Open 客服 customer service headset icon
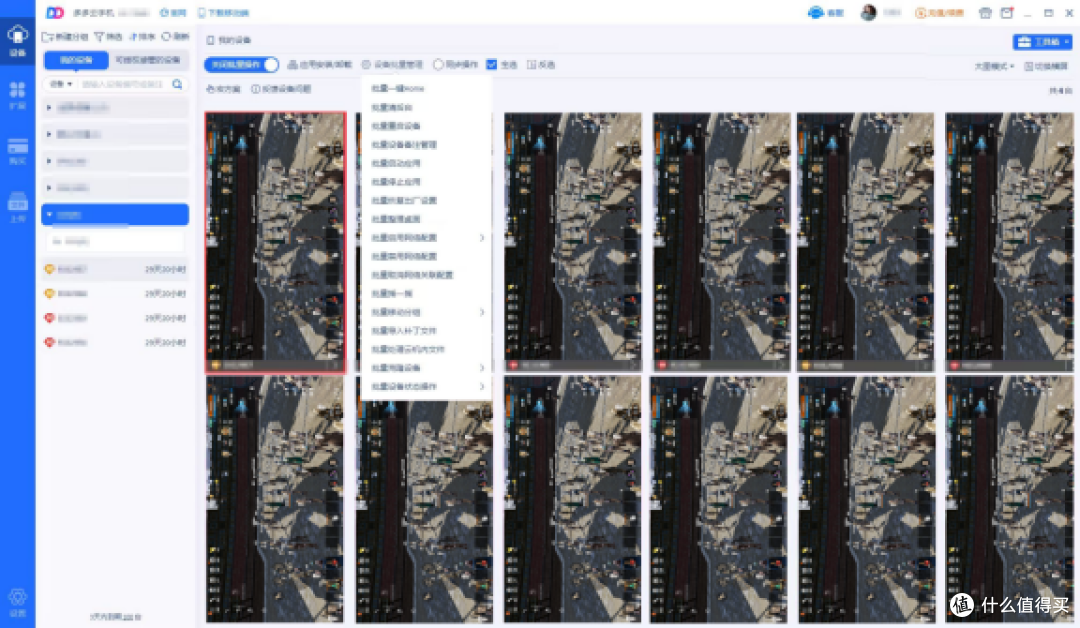This screenshot has width=1080, height=628. pos(816,12)
